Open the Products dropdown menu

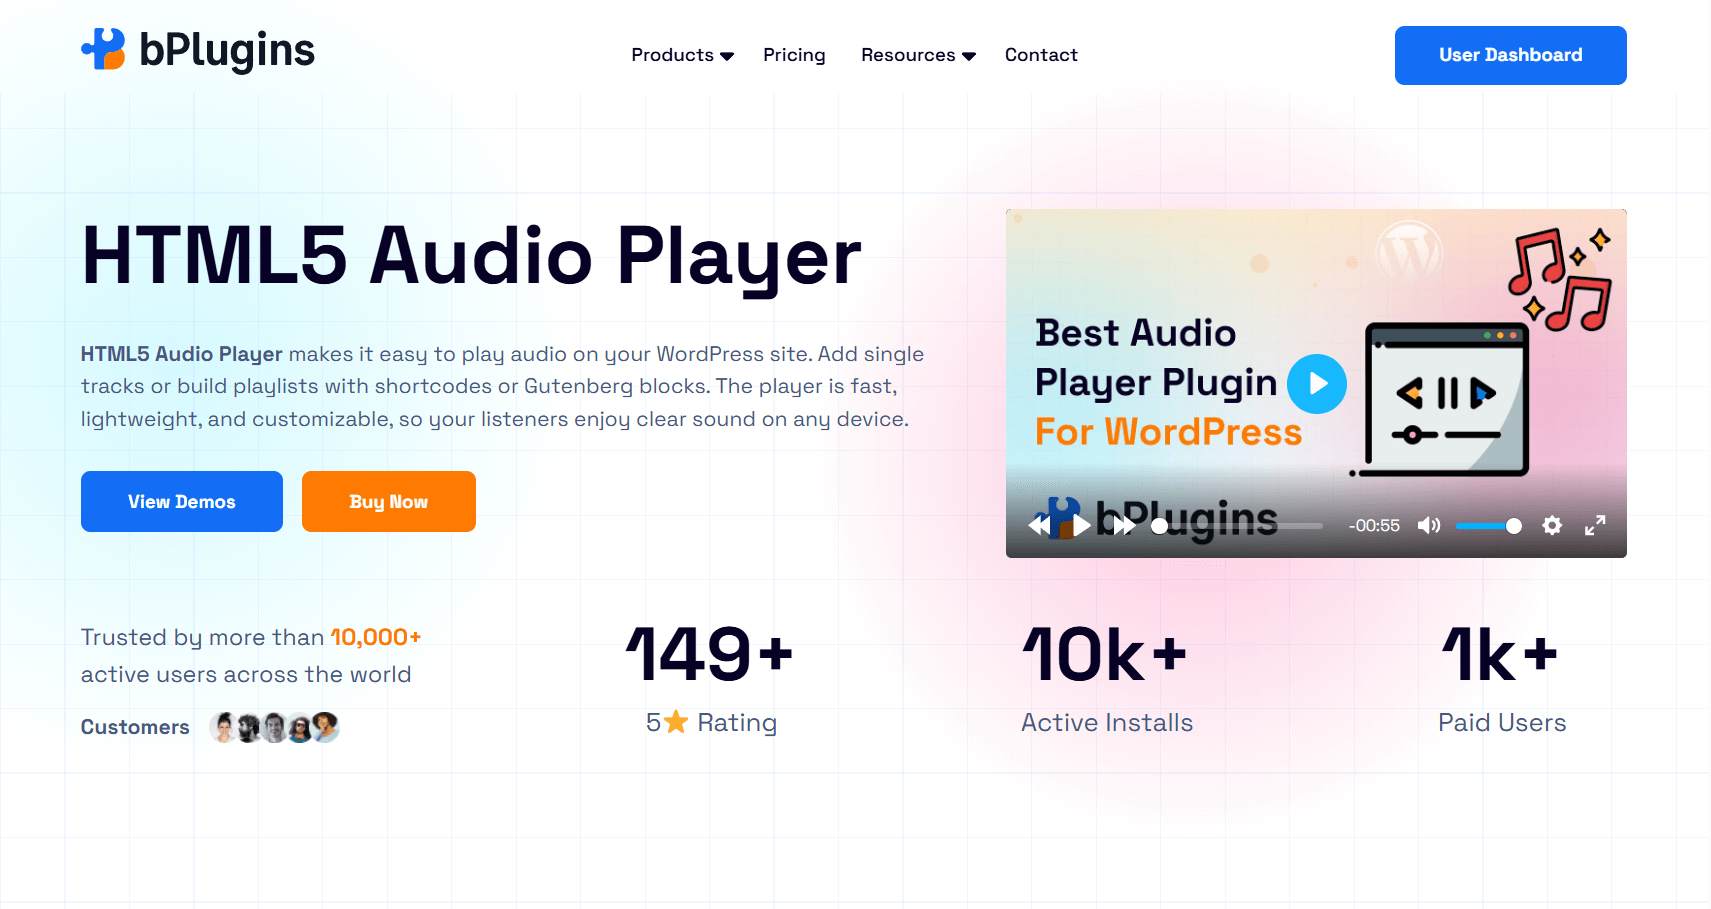coord(682,55)
